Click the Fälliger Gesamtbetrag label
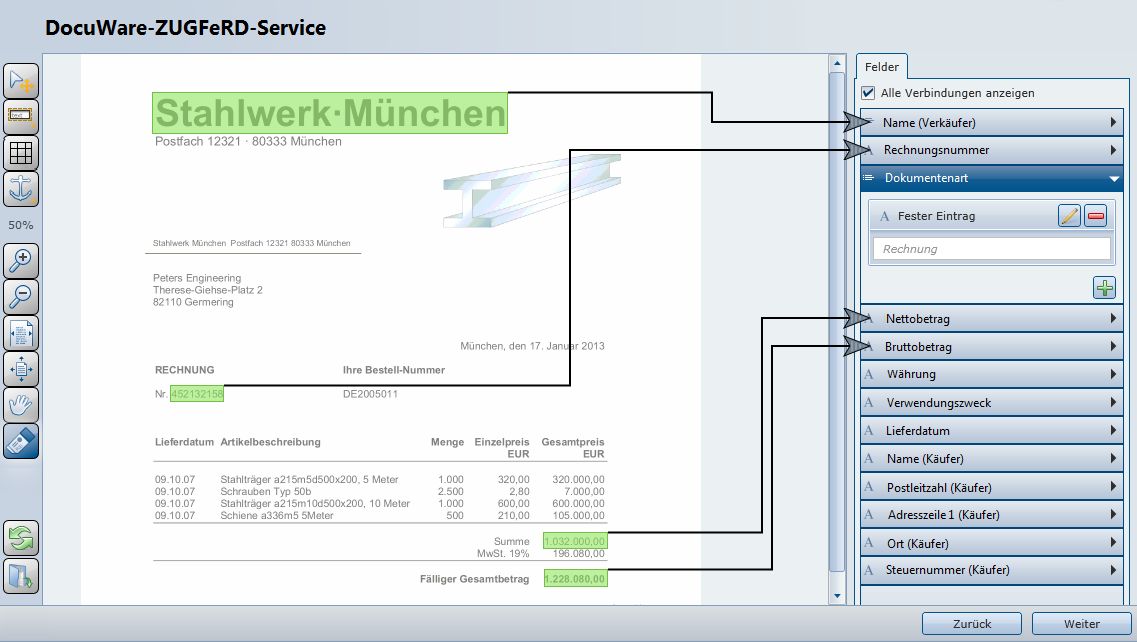The width and height of the screenshot is (1137, 642). [475, 579]
